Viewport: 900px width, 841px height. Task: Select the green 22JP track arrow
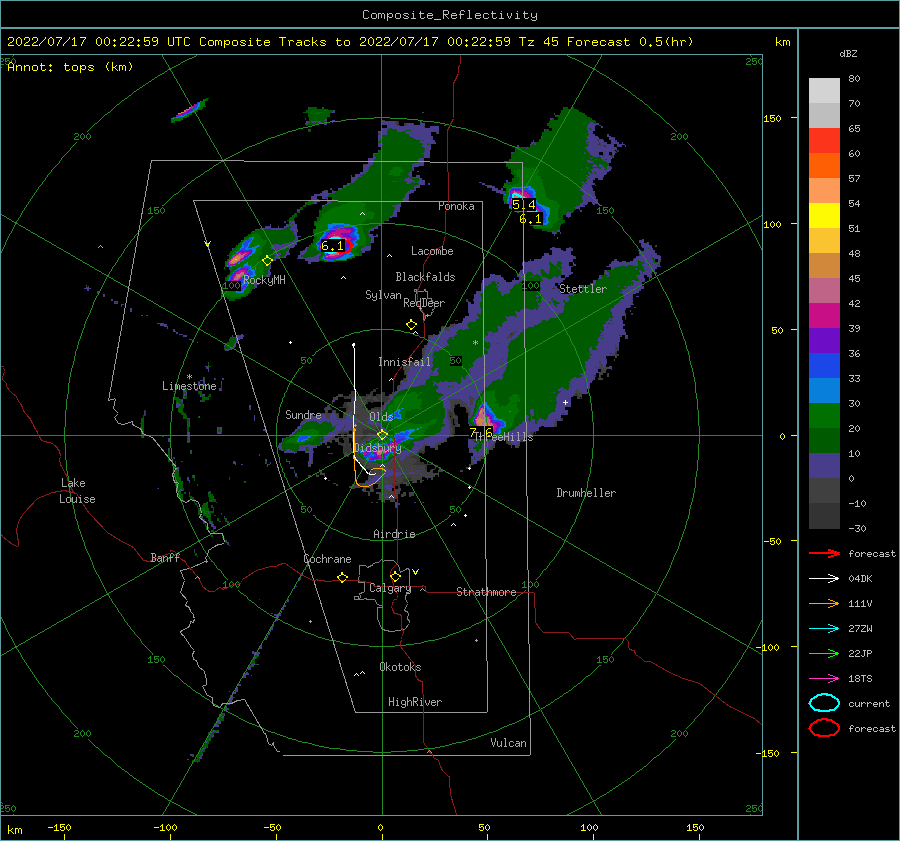[824, 653]
